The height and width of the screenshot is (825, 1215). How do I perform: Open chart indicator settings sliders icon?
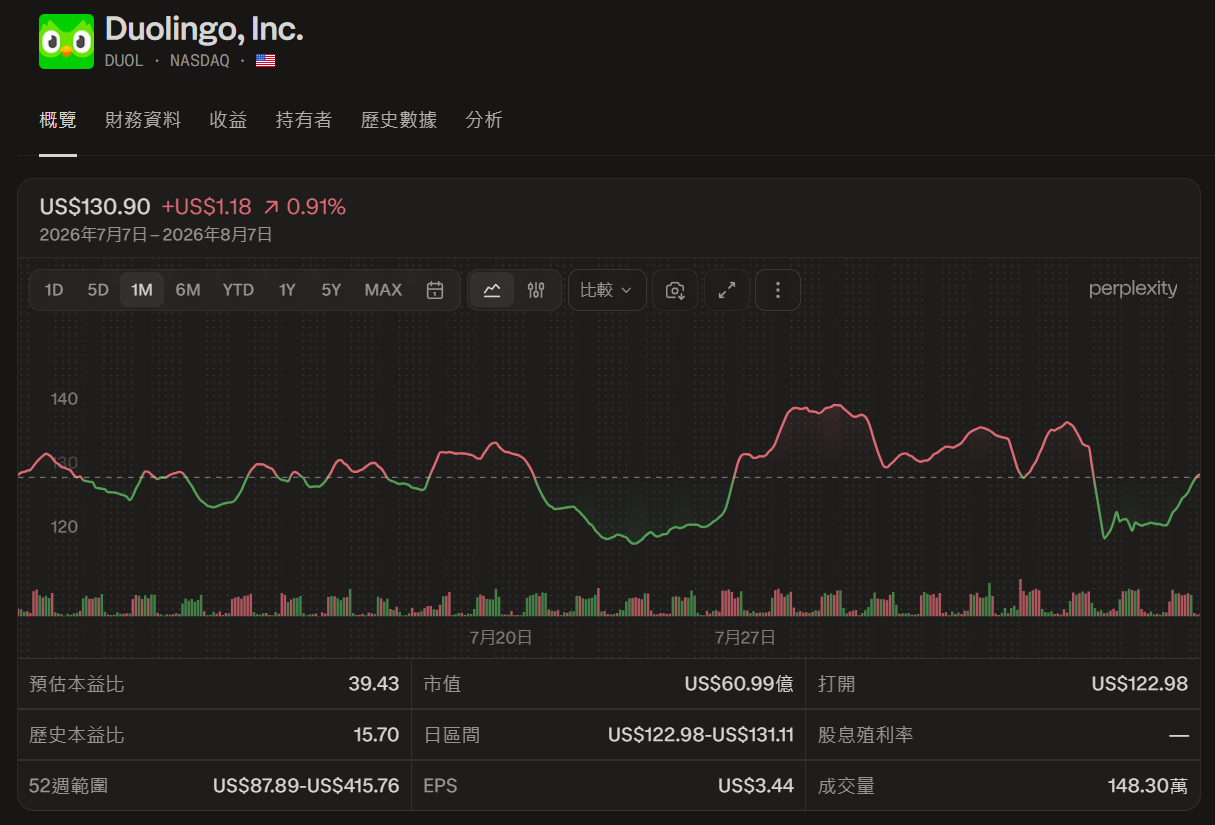(537, 290)
